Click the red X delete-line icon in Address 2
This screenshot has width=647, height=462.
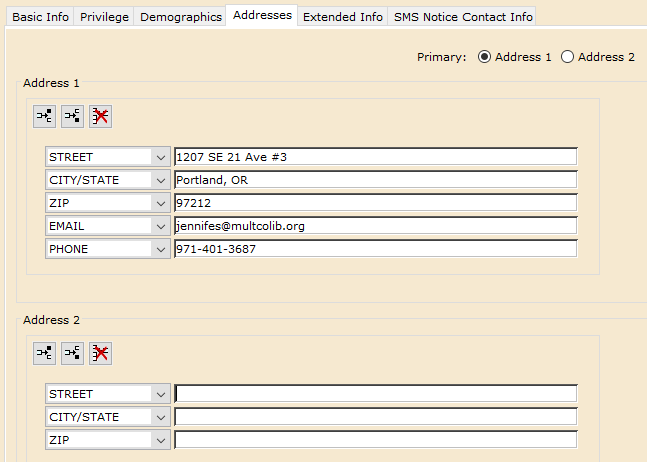[100, 353]
